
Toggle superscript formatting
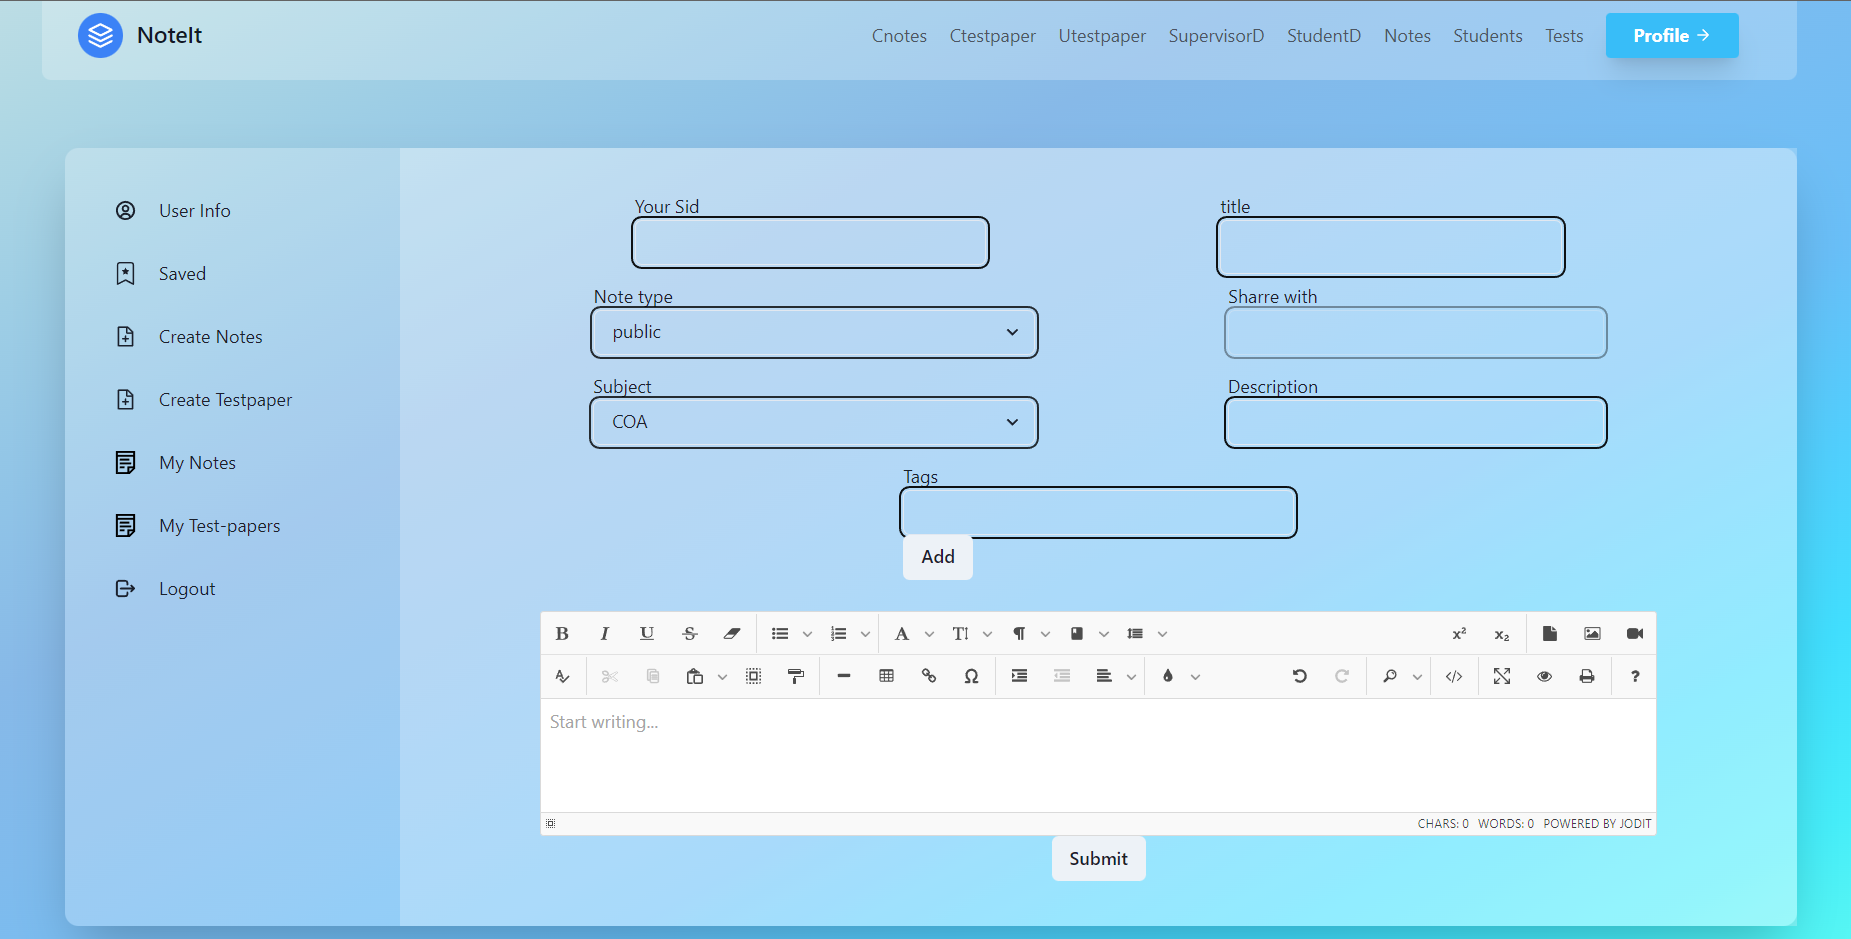(1459, 633)
